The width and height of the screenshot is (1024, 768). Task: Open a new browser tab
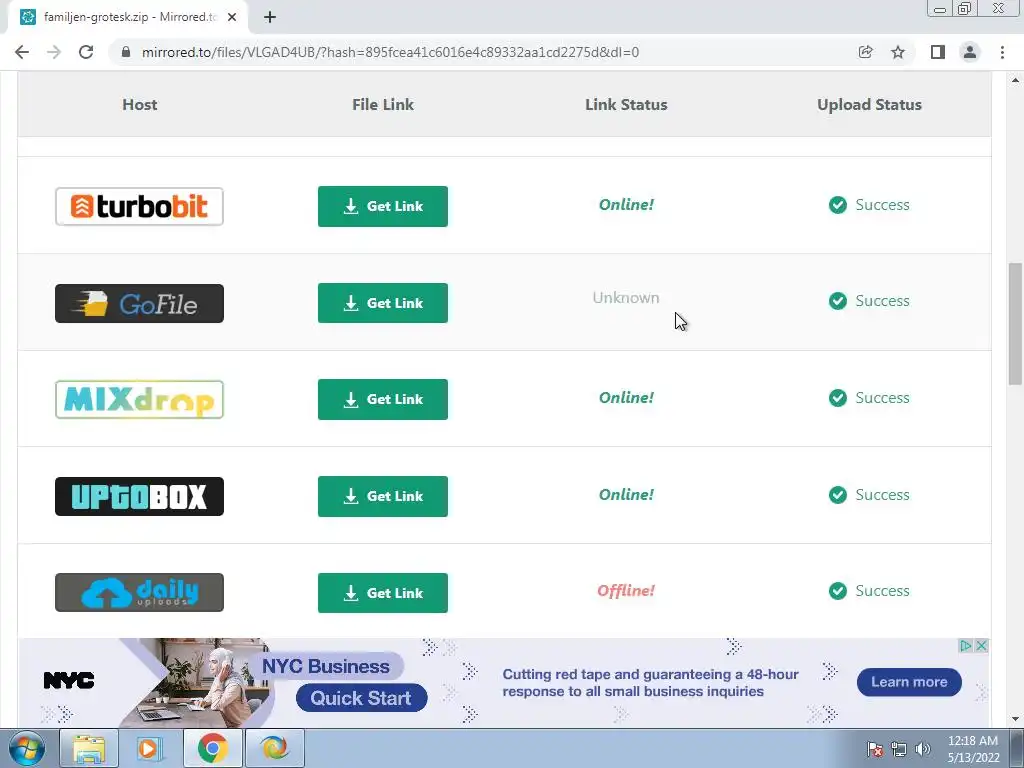(270, 18)
